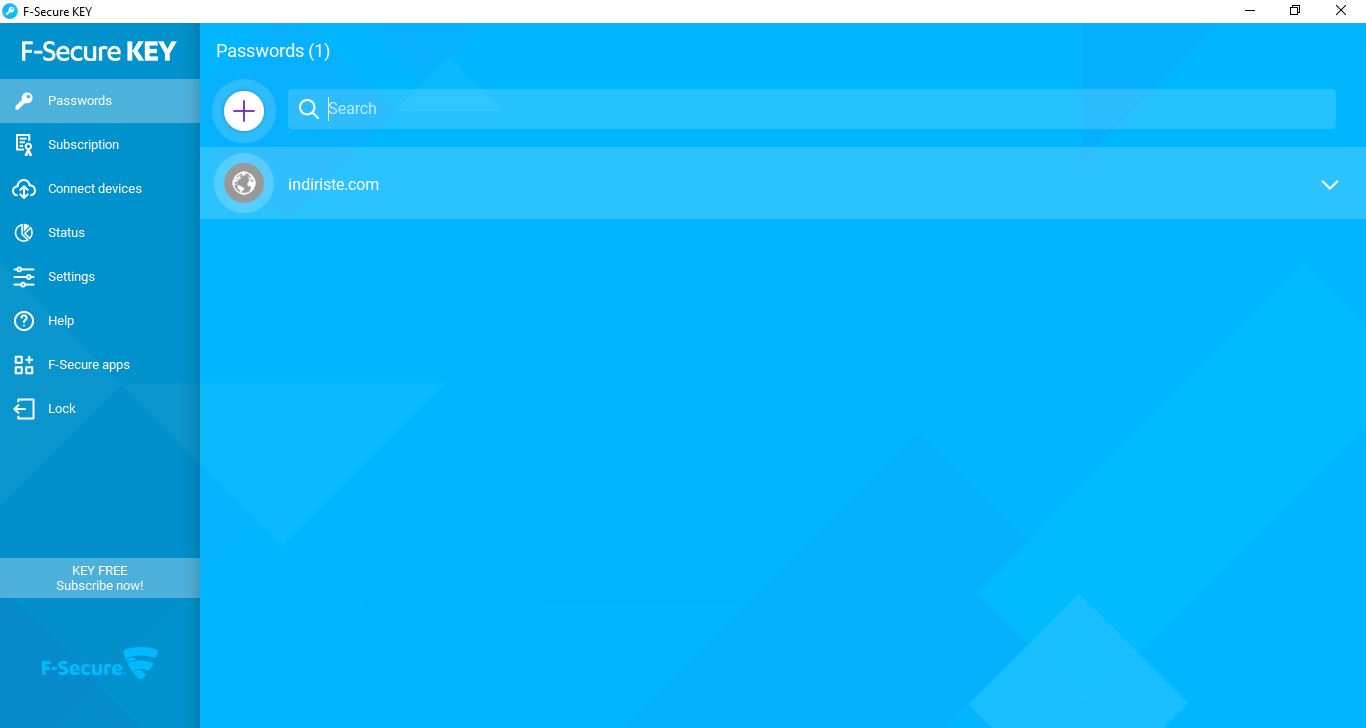Screen dimensions: 1366x728
Task: Close the F-Secure KEY window
Action: (x=1341, y=11)
